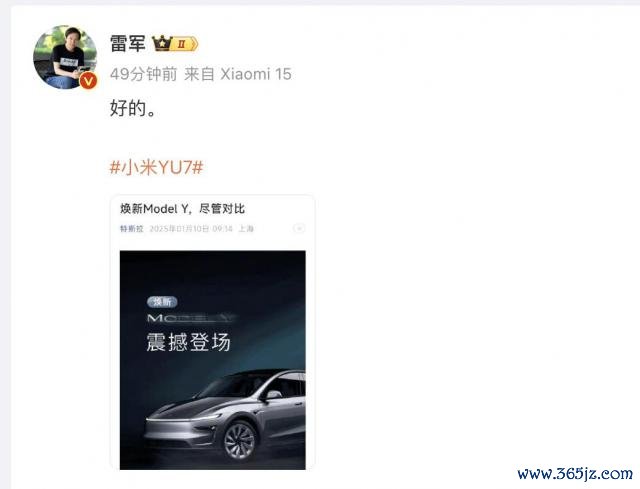The image size is (640, 489).
Task: Click the orange verified V badge
Action: (x=88, y=81)
